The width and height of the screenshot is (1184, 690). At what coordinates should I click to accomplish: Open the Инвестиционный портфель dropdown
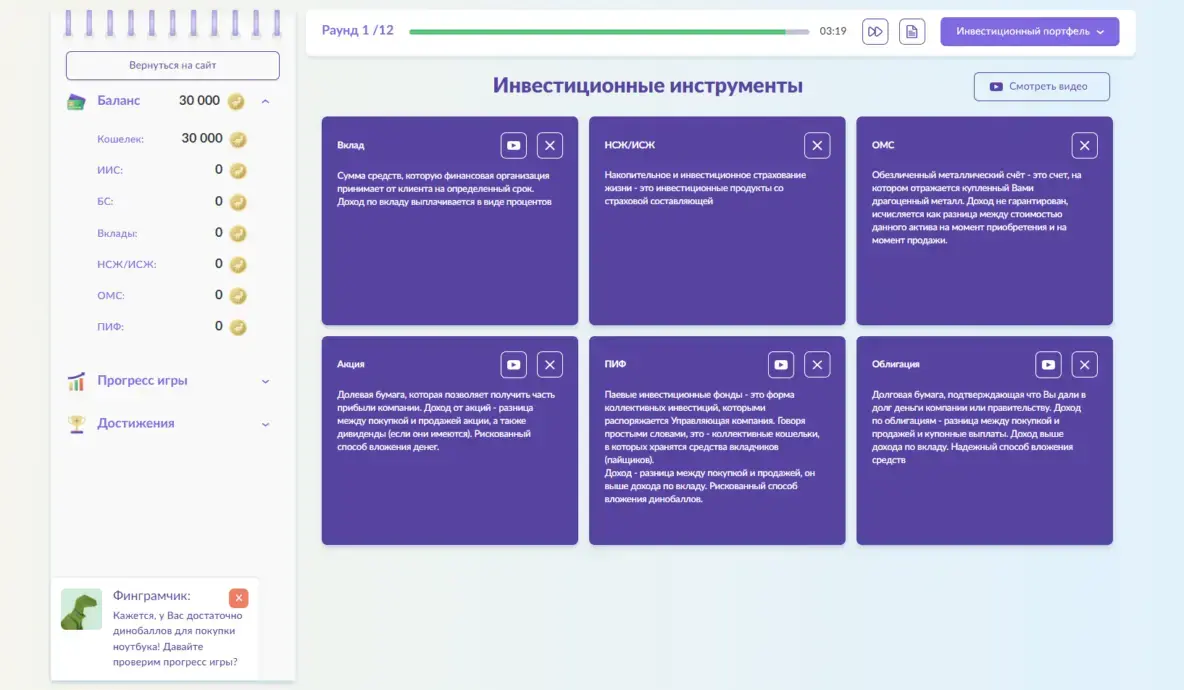pyautogui.click(x=1029, y=32)
